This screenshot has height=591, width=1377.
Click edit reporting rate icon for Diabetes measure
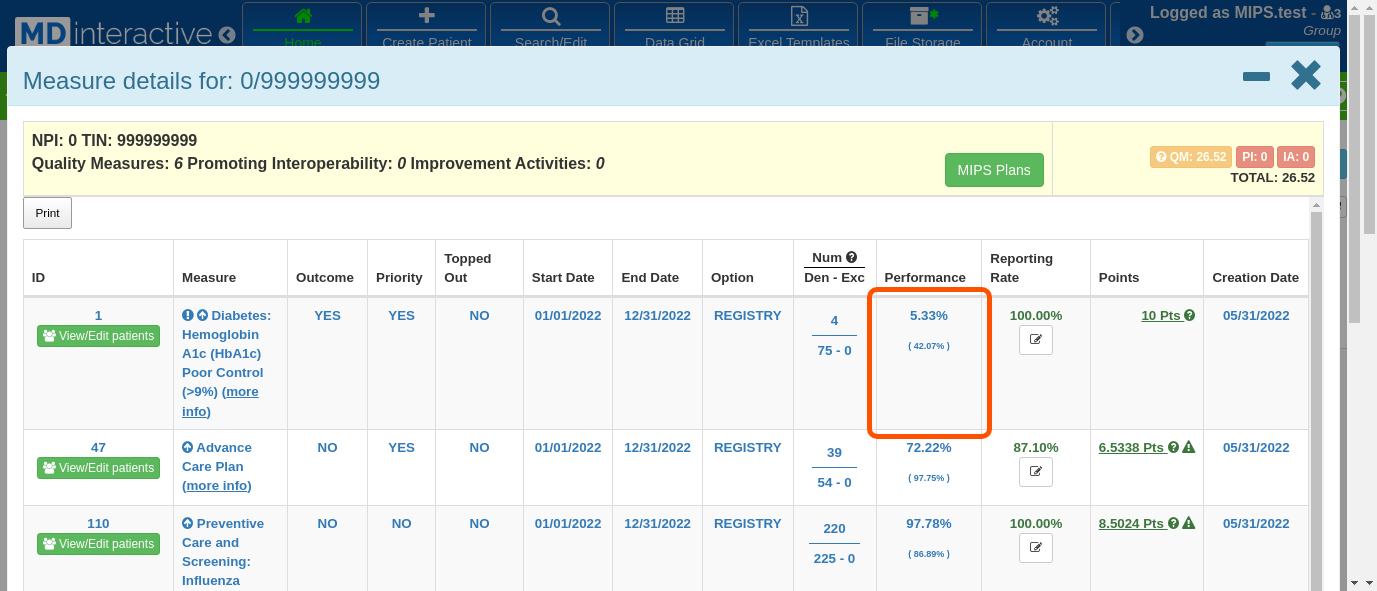[x=1035, y=340]
